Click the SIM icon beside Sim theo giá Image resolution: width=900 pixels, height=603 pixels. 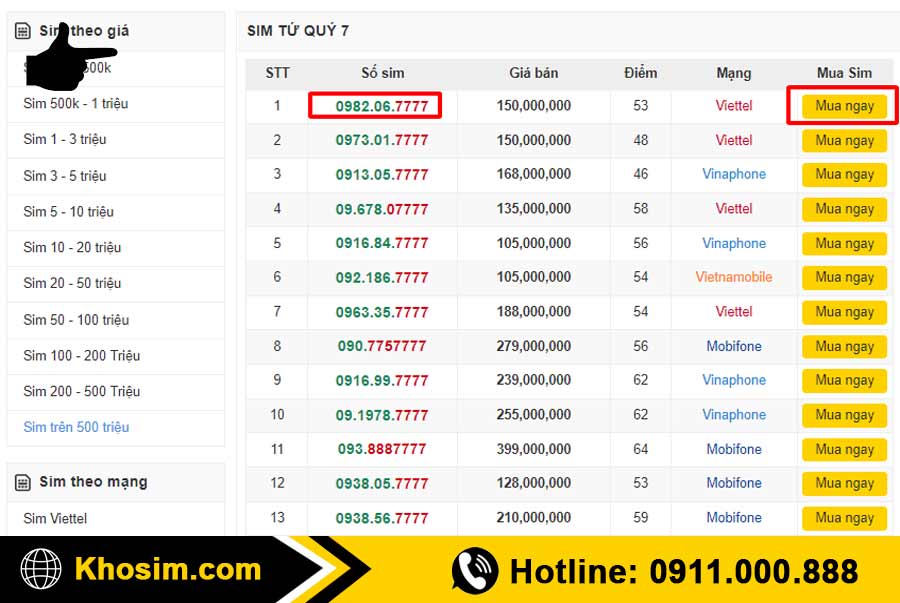coord(23,31)
